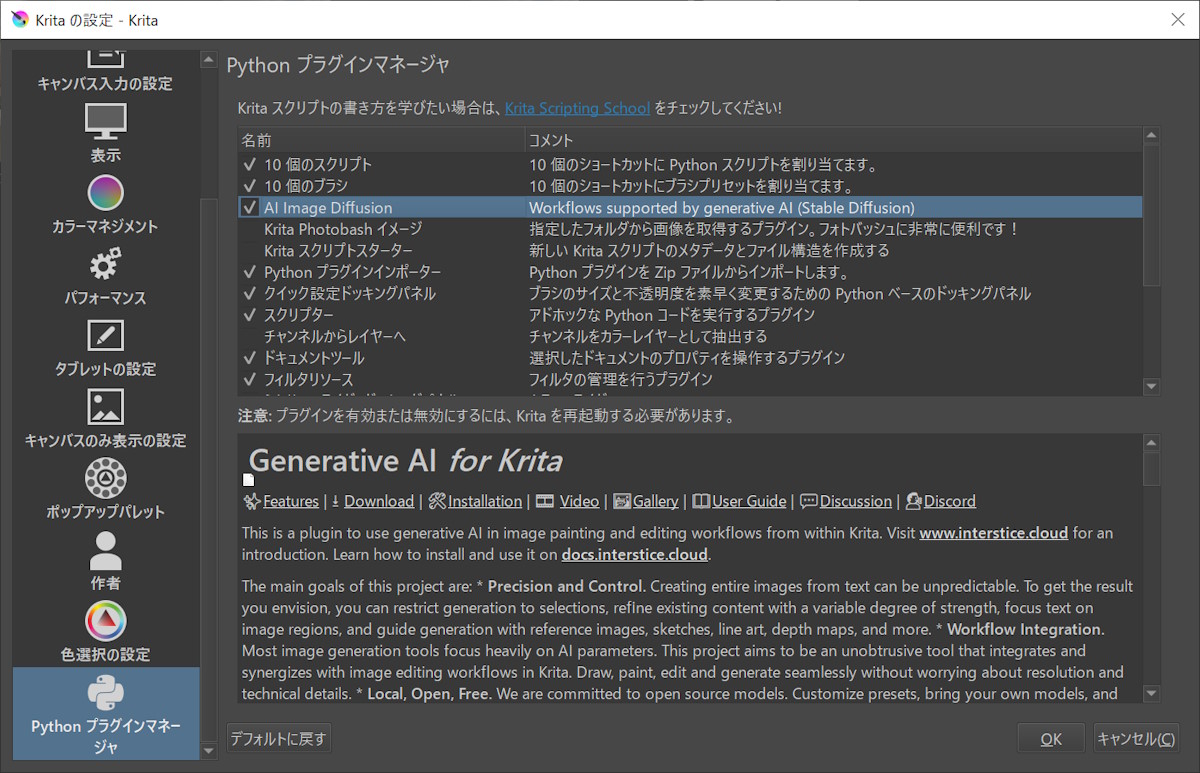Screen dimensions: 1200x773
Task: Disable the Python プラグインインポーター checkbox
Action: pyautogui.click(x=250, y=272)
